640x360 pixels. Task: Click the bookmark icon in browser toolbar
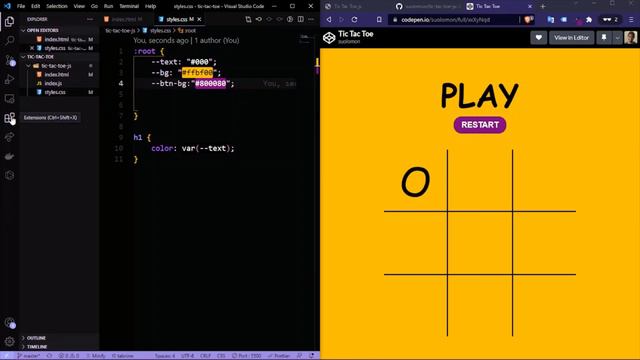click(x=379, y=19)
